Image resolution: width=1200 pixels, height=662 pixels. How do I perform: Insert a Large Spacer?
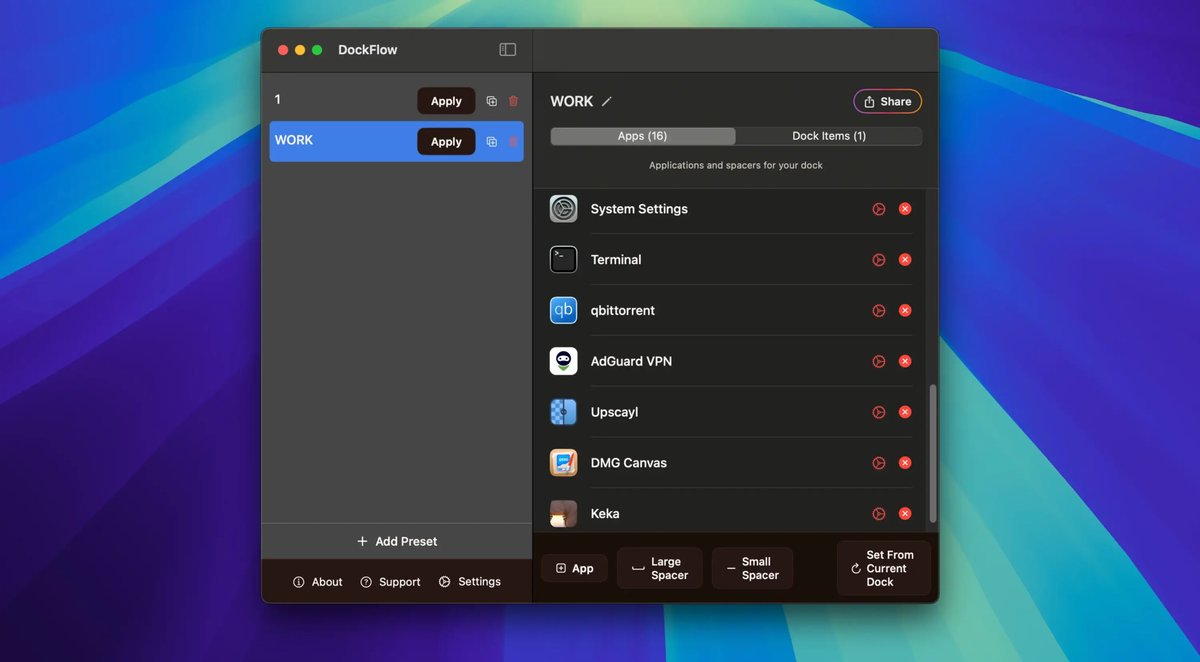[659, 567]
